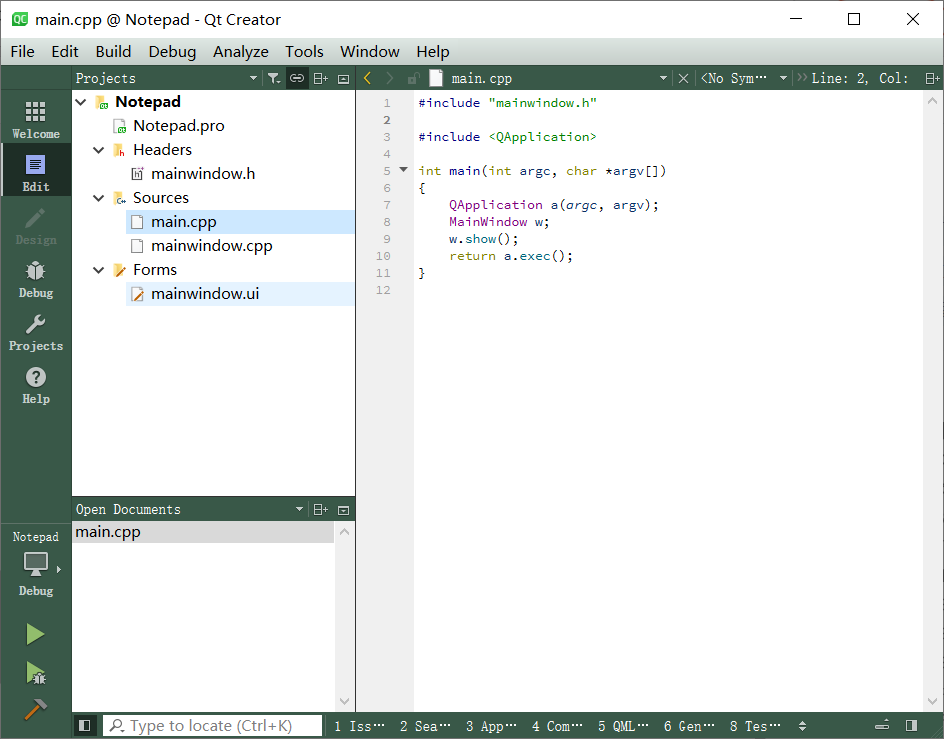Go back in navigation history
Image resolution: width=944 pixels, height=739 pixels.
pyautogui.click(x=368, y=78)
